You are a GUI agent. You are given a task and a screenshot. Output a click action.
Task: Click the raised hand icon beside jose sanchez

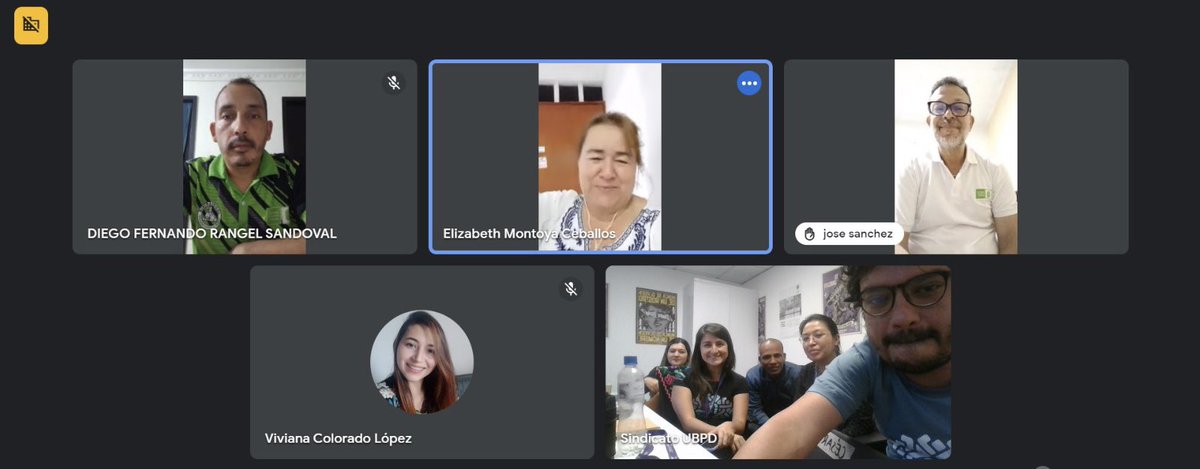809,233
